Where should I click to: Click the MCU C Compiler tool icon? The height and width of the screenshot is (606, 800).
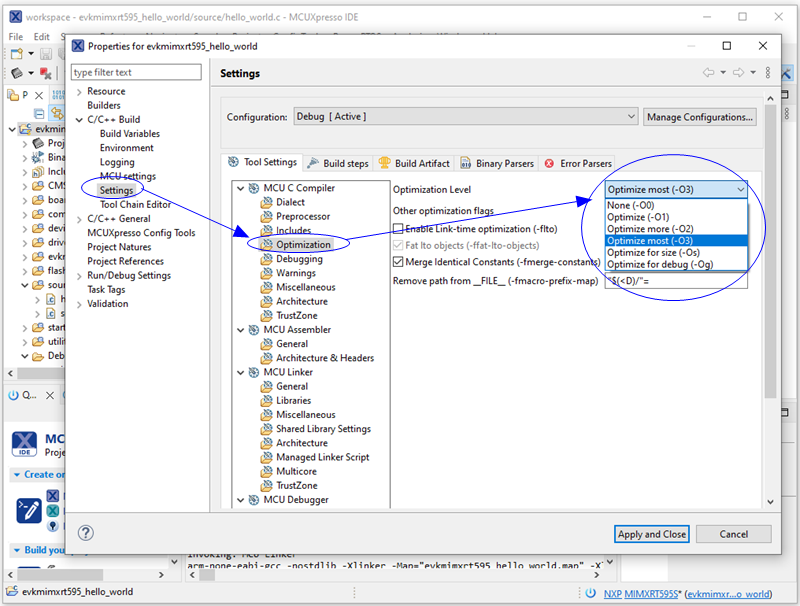pyautogui.click(x=254, y=188)
